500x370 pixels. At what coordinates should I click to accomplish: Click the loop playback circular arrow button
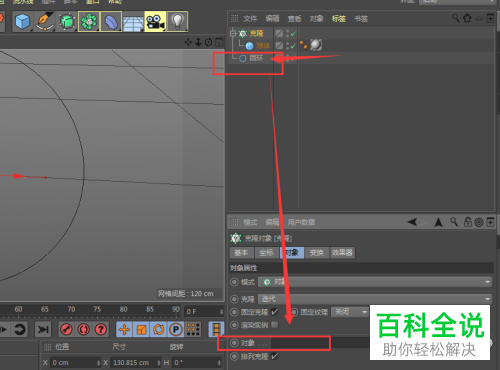click(20, 329)
